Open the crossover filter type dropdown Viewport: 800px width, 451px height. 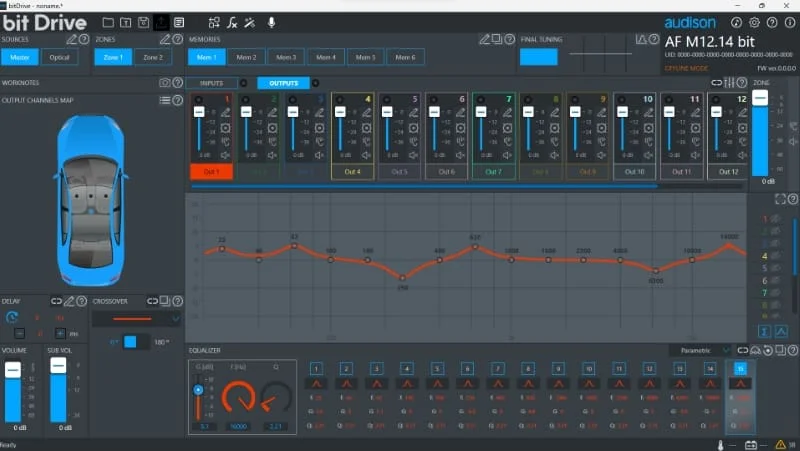[136, 319]
